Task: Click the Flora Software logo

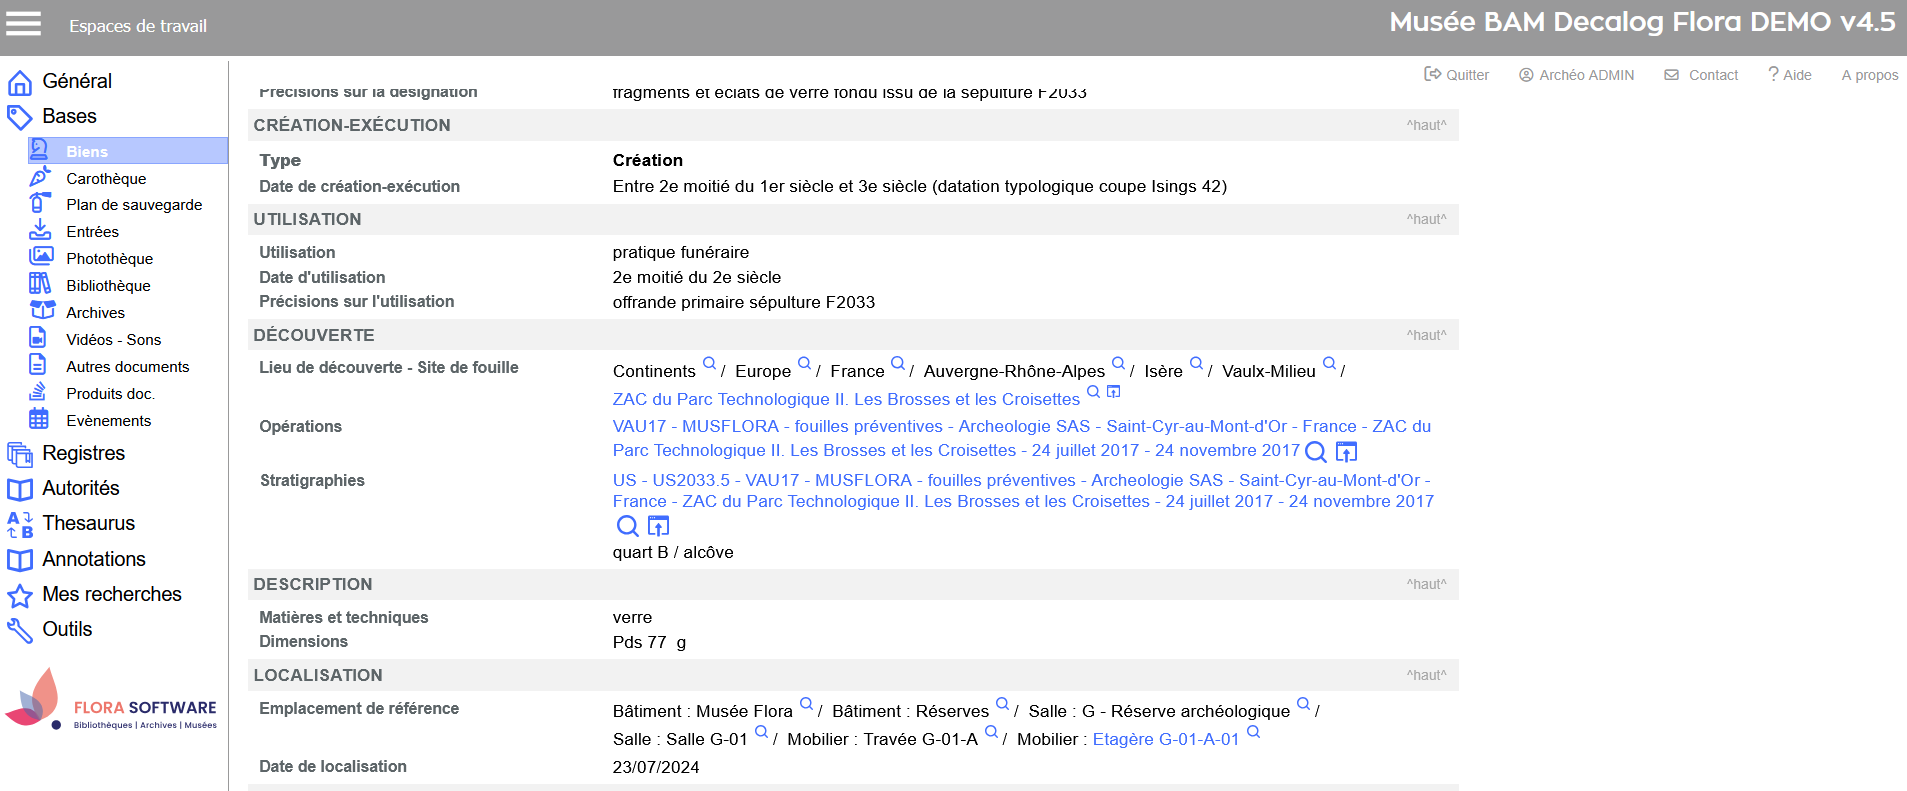Action: point(112,700)
